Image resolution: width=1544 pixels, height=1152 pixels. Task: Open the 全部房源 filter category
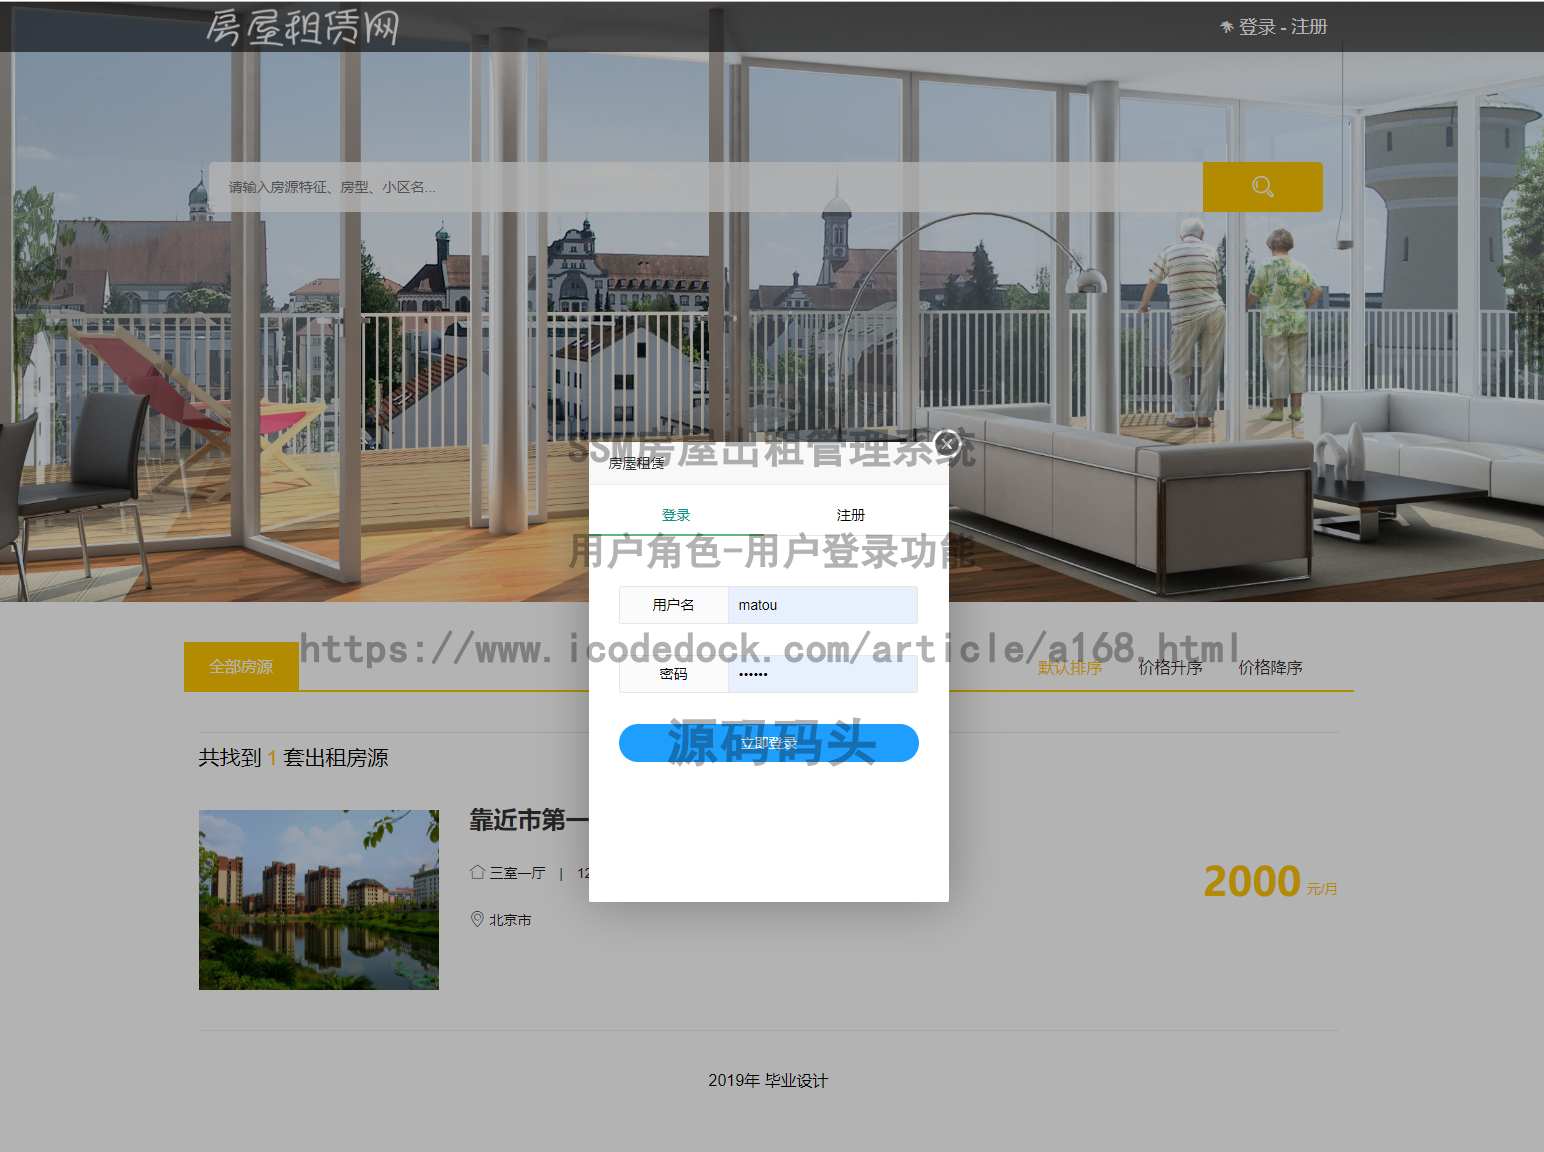tap(241, 666)
